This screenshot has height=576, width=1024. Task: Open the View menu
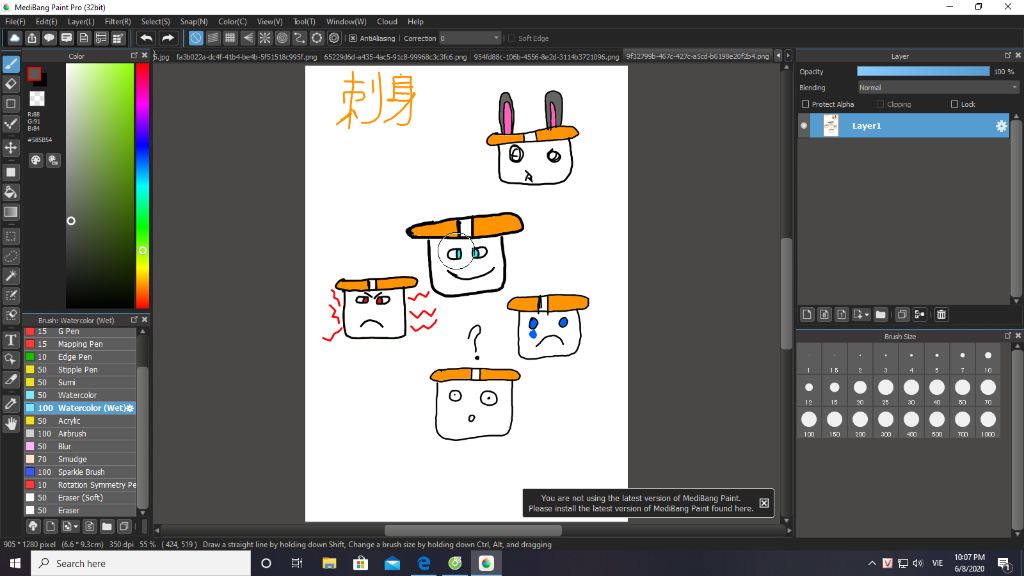coord(270,22)
